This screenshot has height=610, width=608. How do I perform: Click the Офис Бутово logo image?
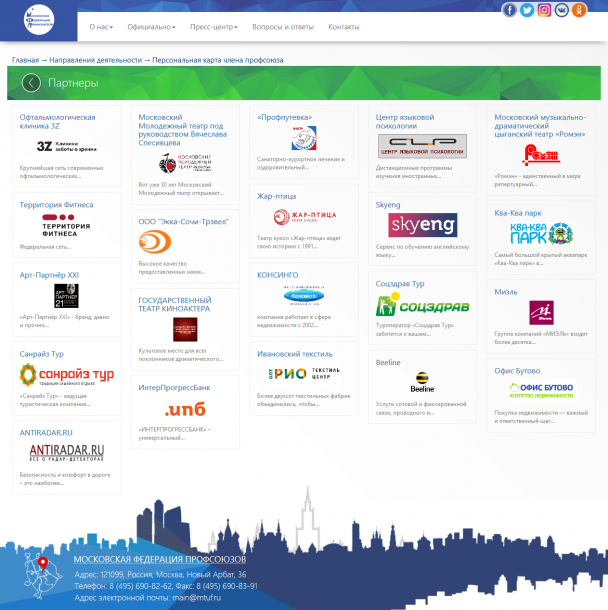click(x=541, y=391)
